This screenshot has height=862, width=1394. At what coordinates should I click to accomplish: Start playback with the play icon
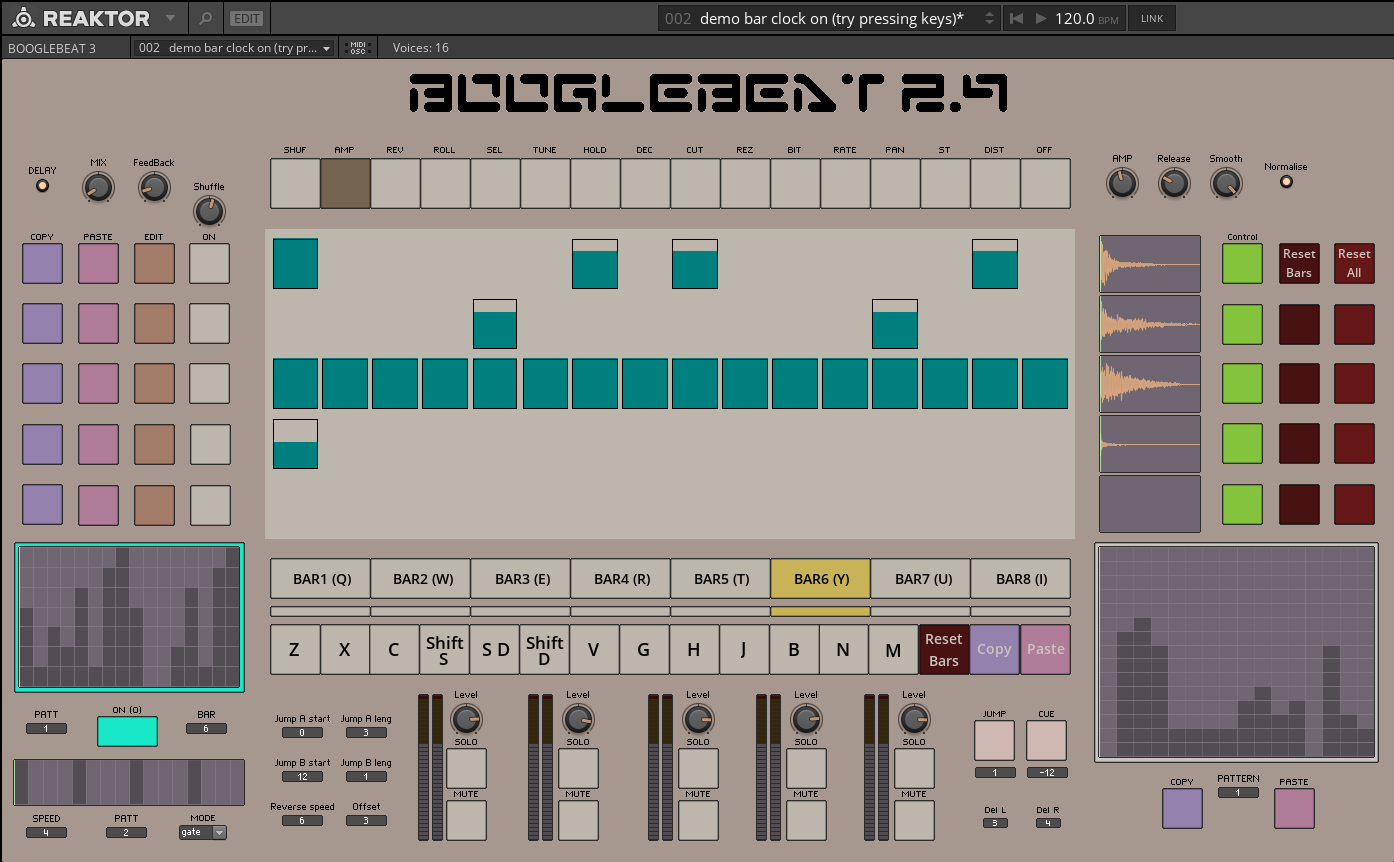tap(1041, 18)
